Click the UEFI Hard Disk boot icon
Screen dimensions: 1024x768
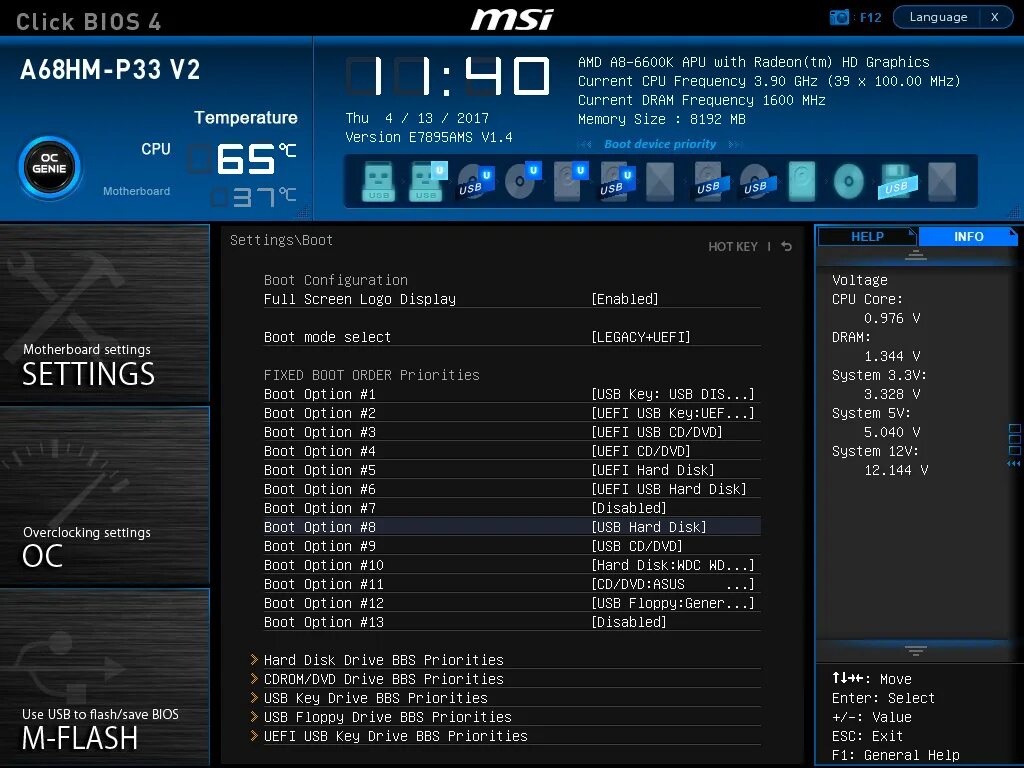pos(569,181)
